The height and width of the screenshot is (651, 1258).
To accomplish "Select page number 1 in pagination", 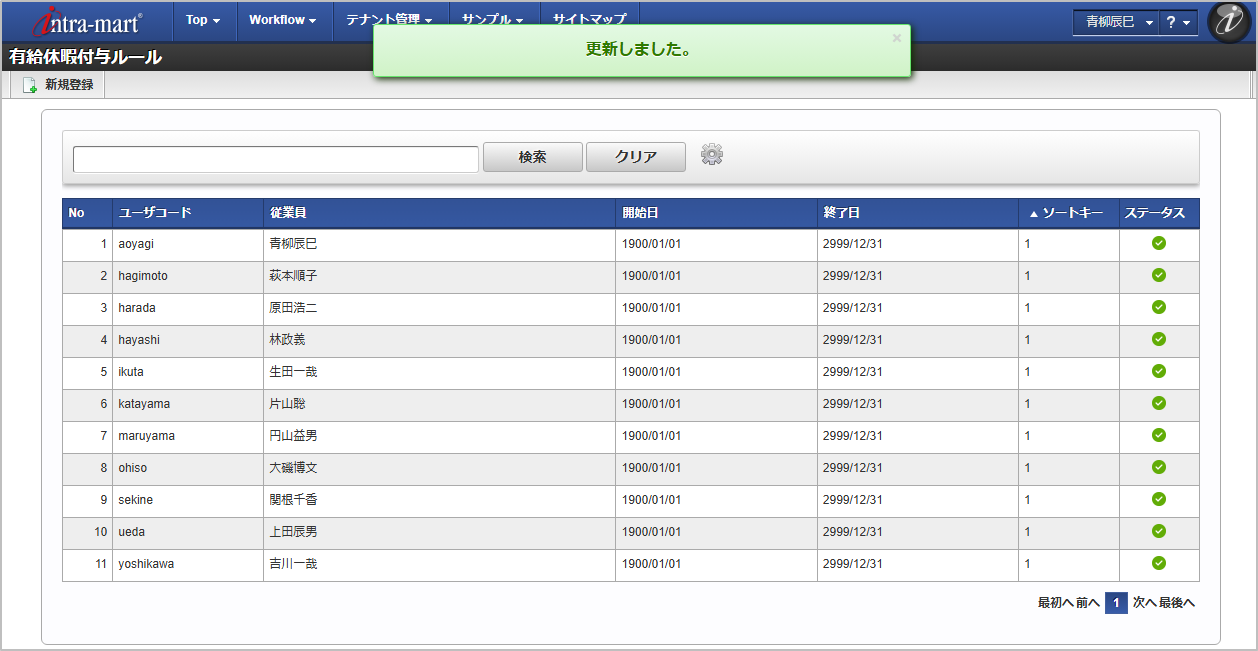I will pos(1116,603).
